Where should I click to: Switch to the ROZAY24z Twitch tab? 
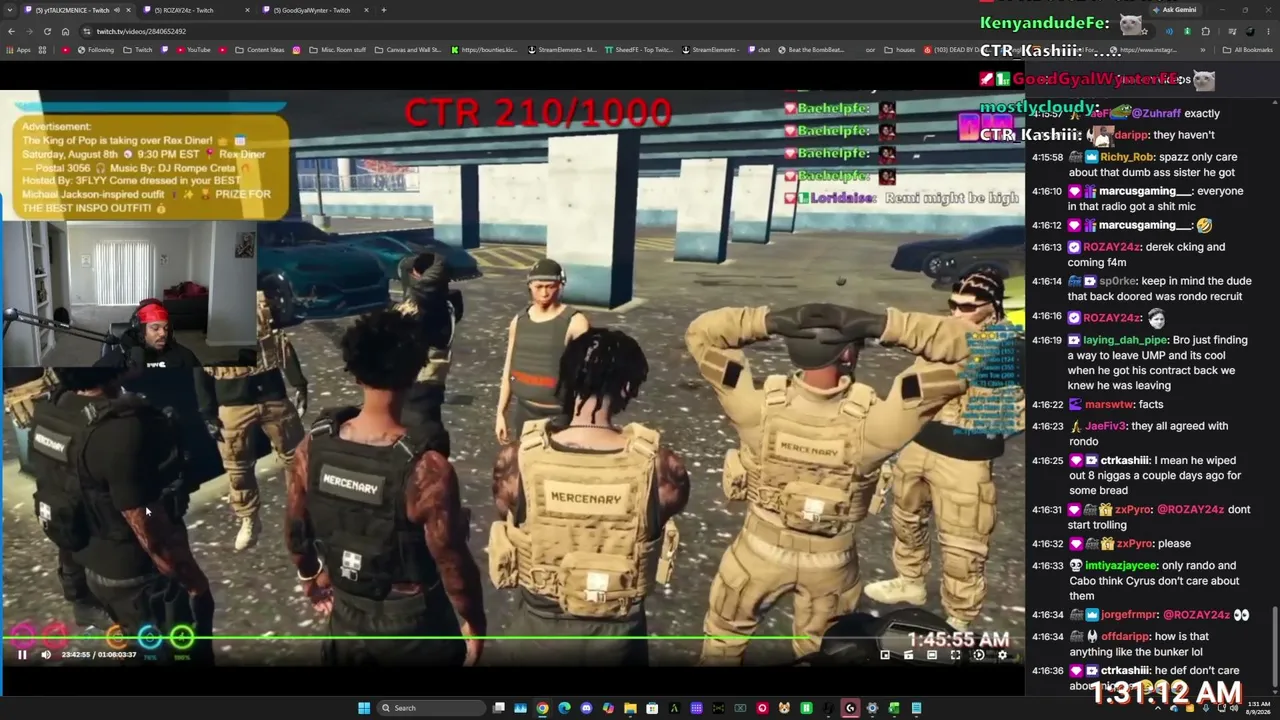[x=189, y=10]
